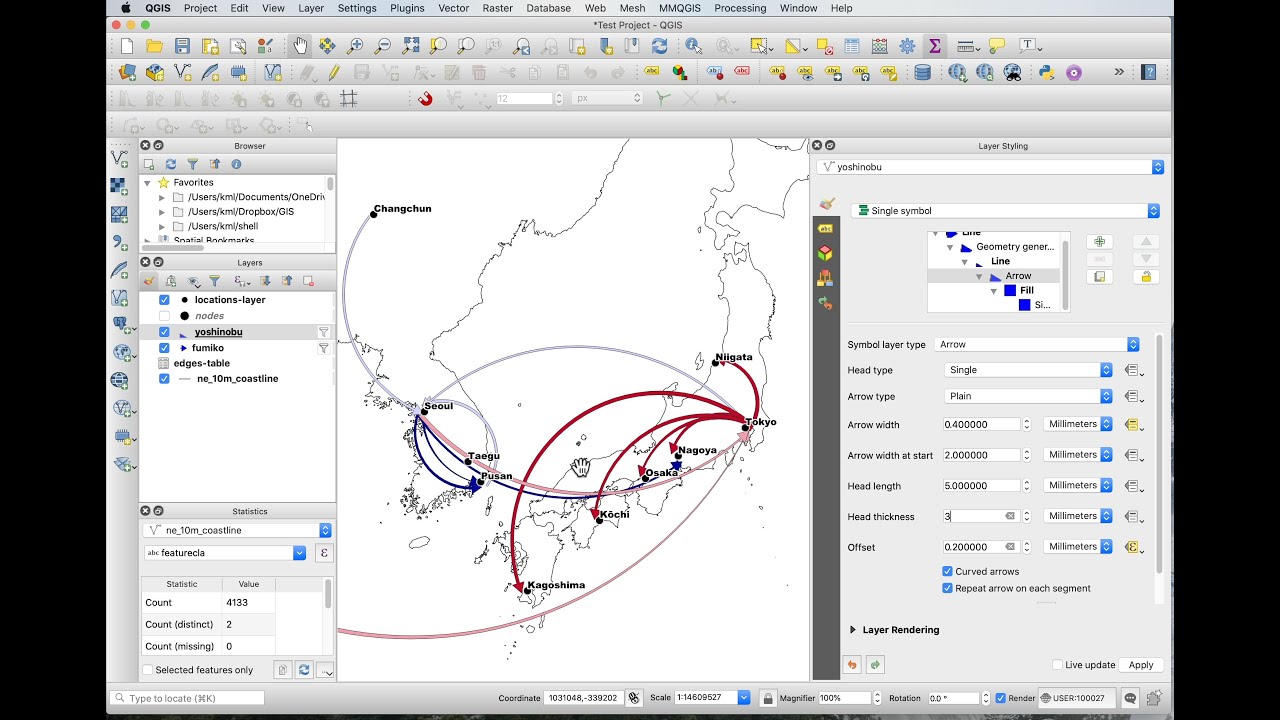This screenshot has height=720, width=1280.
Task: Activate the Pan Map hand tool
Action: tap(300, 46)
